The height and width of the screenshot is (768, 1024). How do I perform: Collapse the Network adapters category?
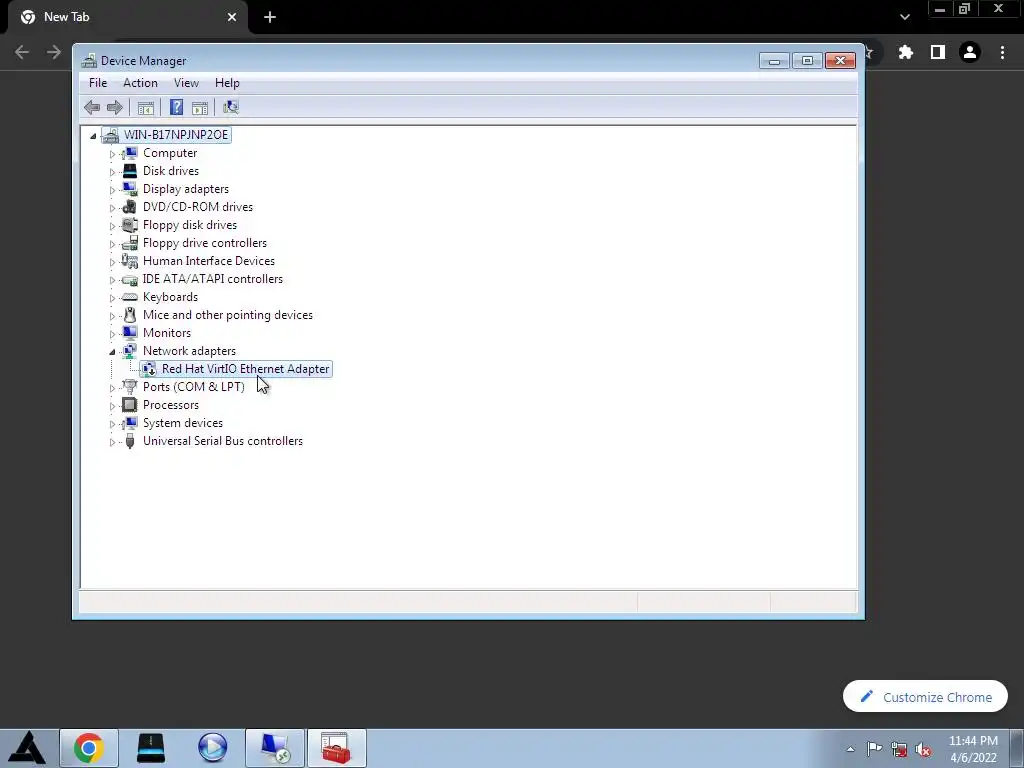coord(112,352)
